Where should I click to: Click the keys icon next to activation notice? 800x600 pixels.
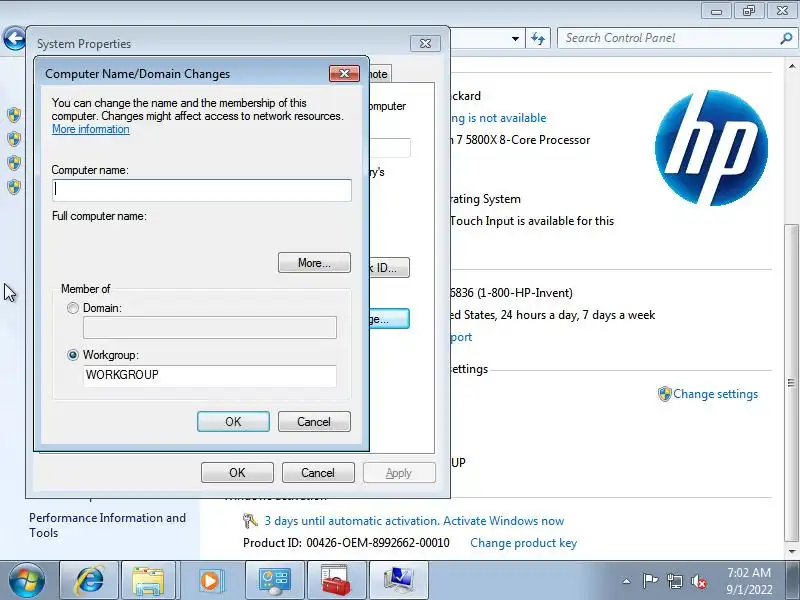click(250, 521)
